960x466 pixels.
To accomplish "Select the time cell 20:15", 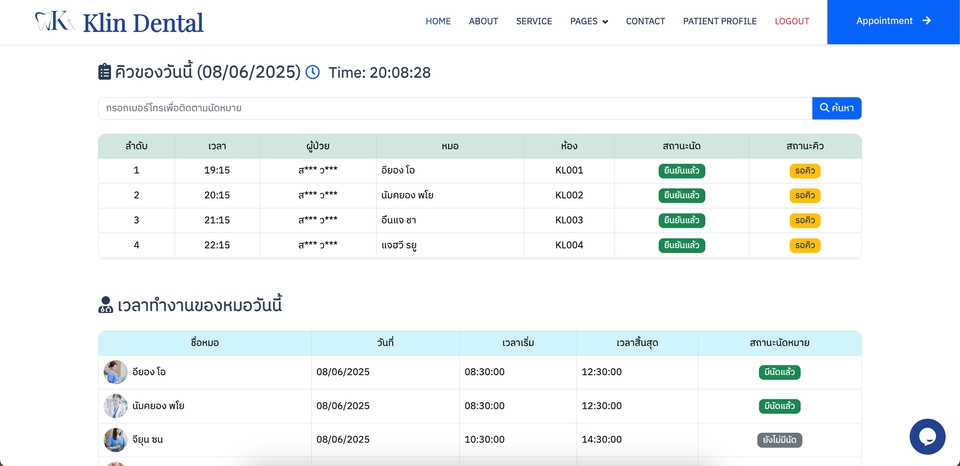I will (x=217, y=195).
